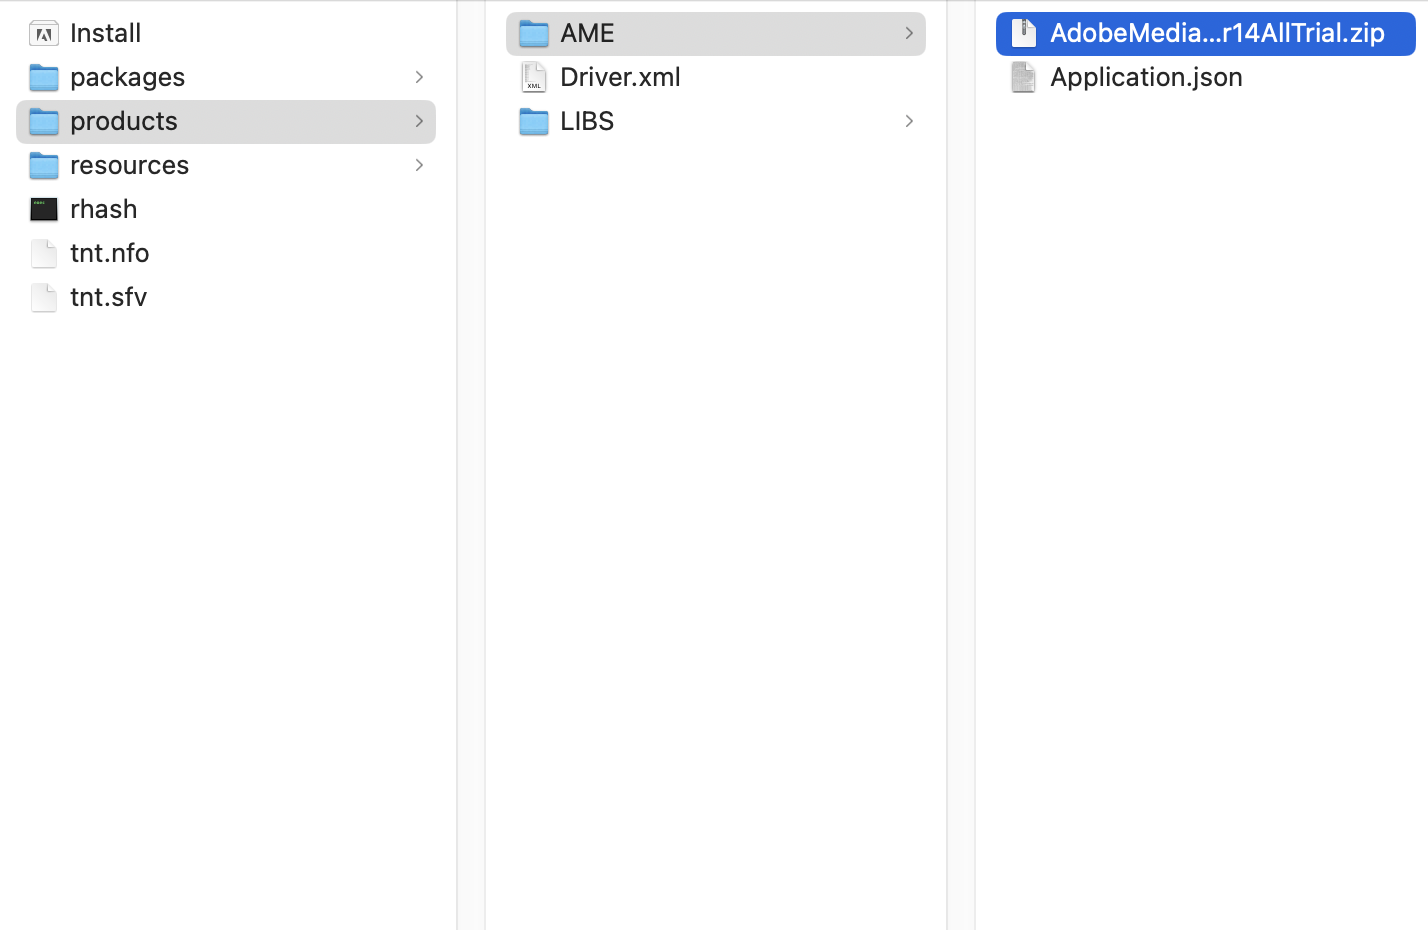Select the tnt.sfv file name
1428x930 pixels.
[x=108, y=297]
